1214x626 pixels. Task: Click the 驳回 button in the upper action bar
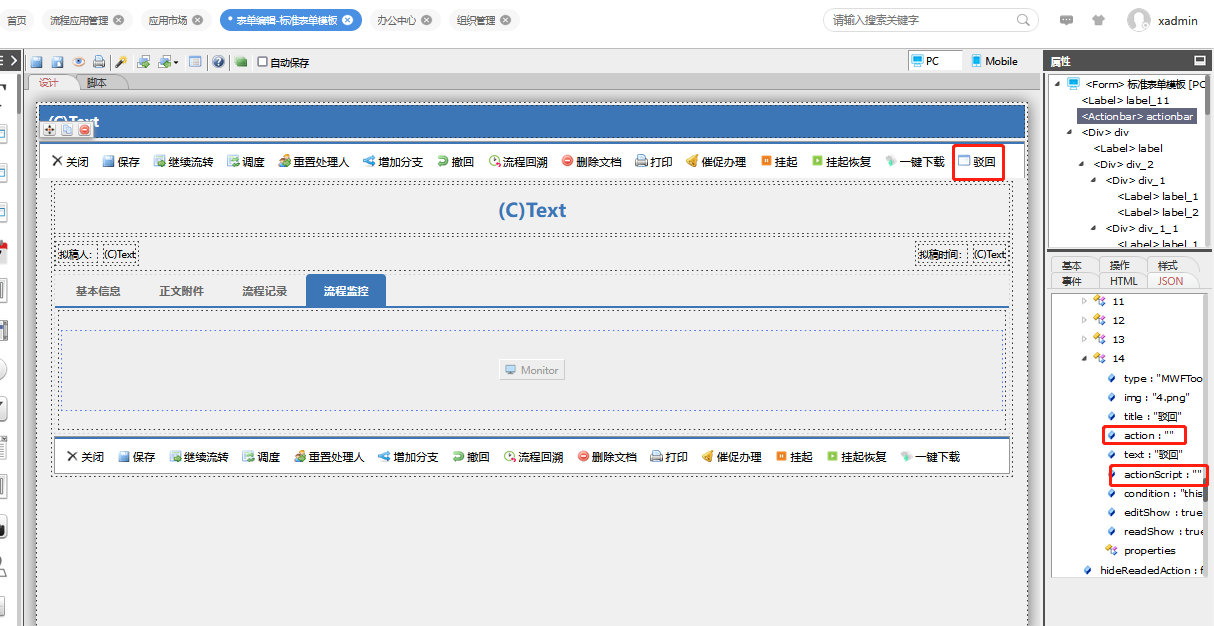977,160
